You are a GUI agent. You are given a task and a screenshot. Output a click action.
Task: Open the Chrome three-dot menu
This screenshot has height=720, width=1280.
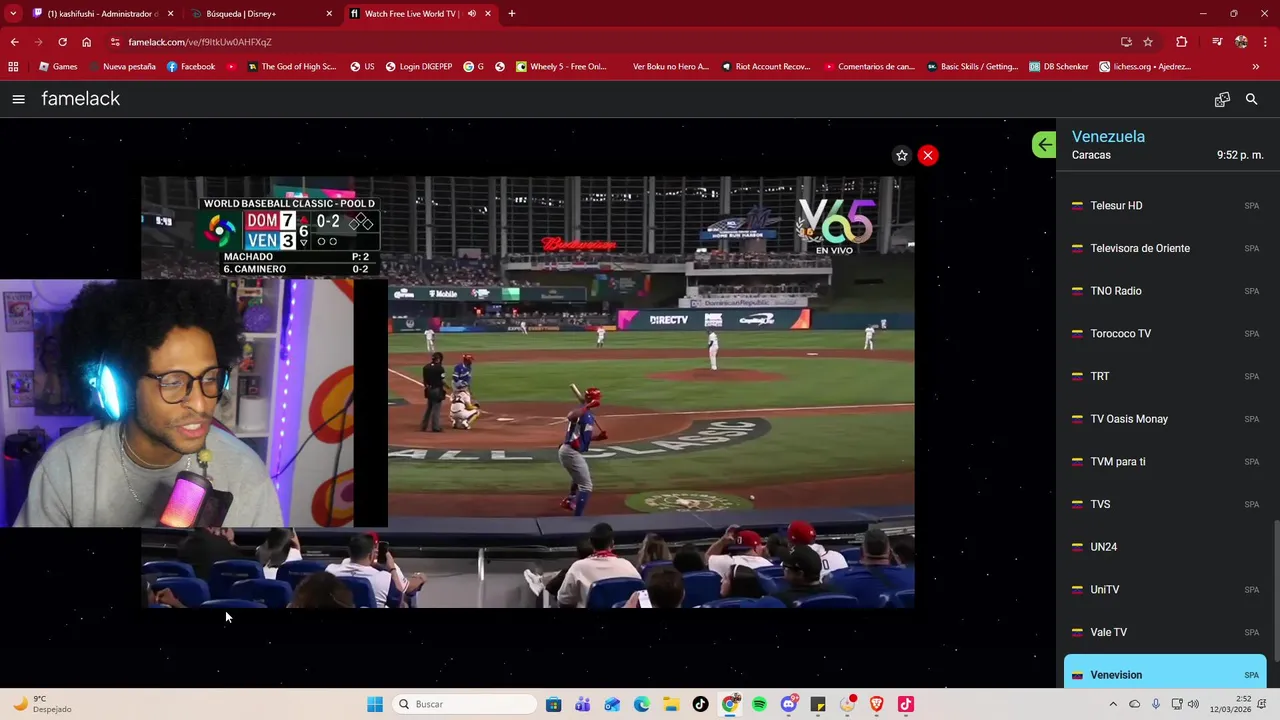1265,42
